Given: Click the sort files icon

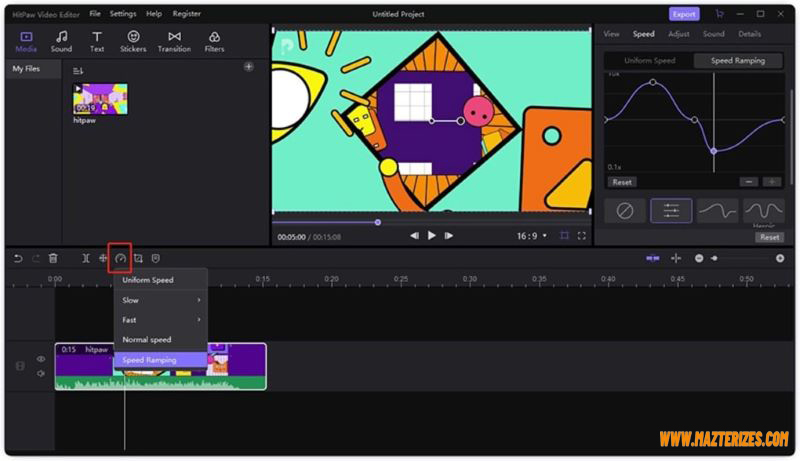Looking at the screenshot, I should pos(78,70).
